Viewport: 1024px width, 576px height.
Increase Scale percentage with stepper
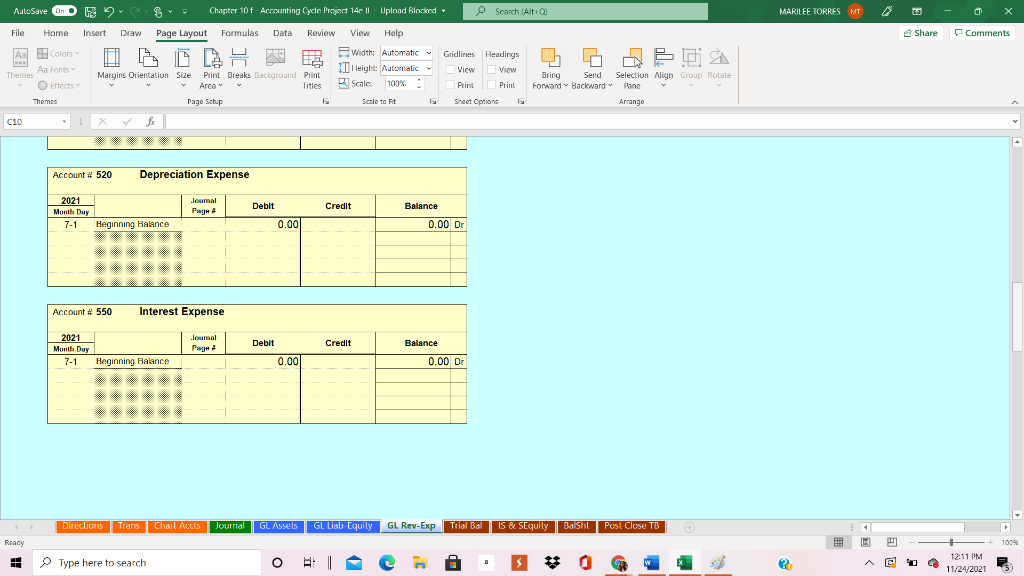419,80
